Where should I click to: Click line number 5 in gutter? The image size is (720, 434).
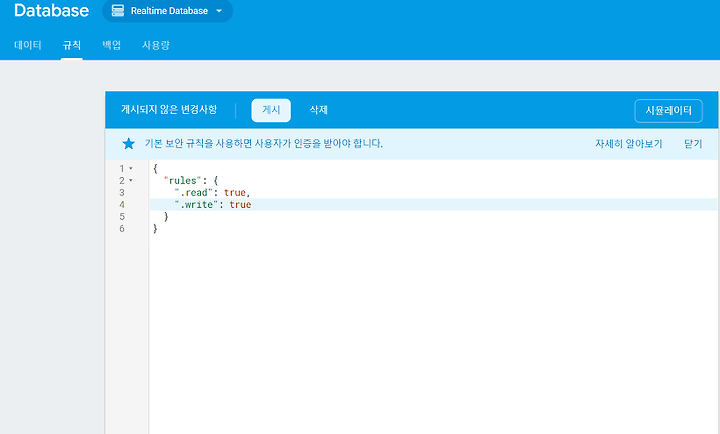tap(122, 216)
